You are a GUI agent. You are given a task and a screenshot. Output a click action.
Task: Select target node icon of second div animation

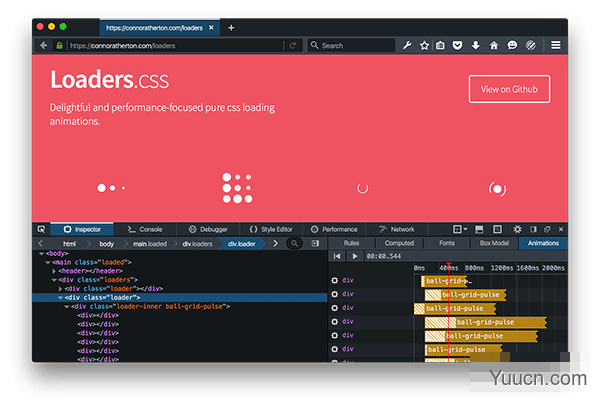pyautogui.click(x=334, y=294)
